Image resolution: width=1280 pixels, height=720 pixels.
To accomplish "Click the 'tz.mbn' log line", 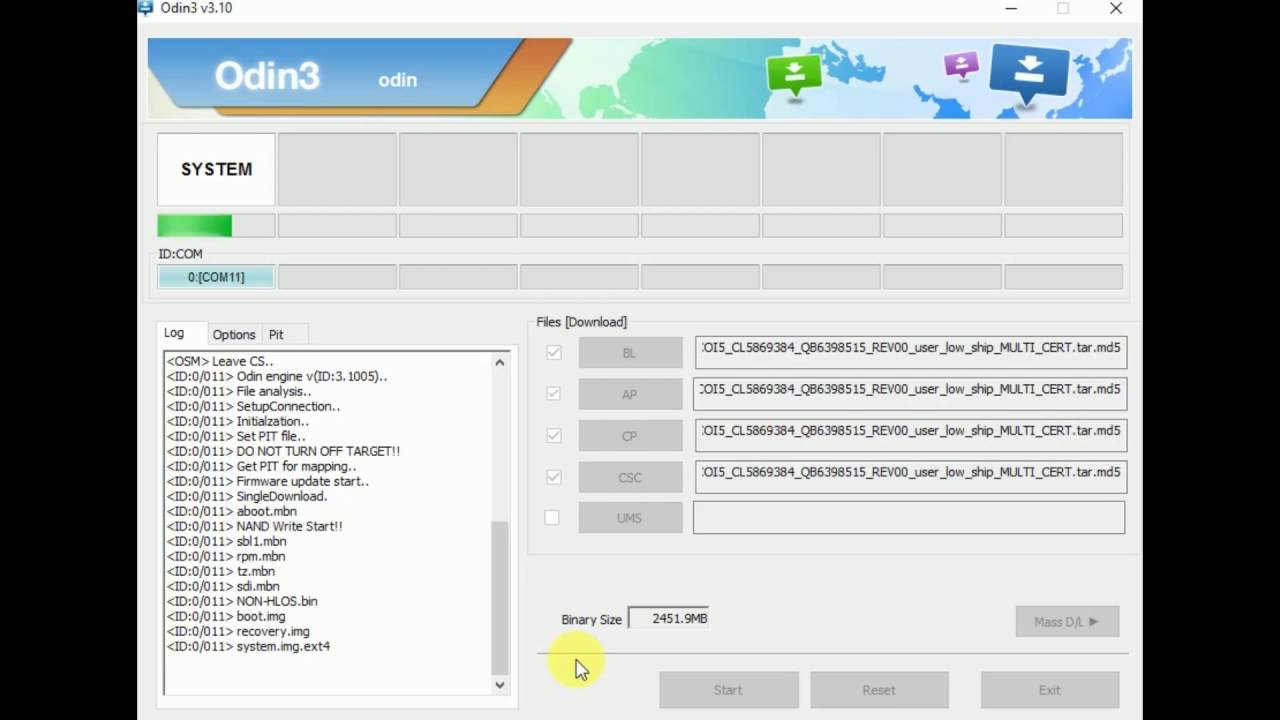I will 221,571.
